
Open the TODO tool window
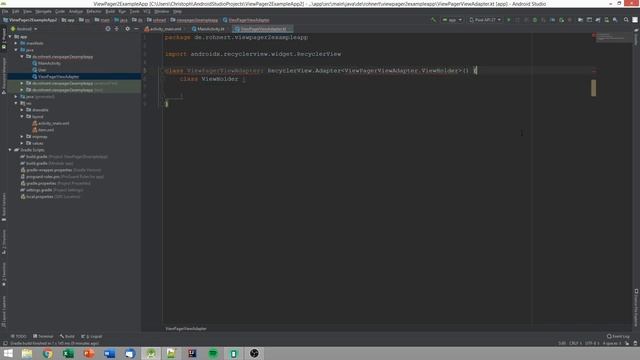point(19,336)
